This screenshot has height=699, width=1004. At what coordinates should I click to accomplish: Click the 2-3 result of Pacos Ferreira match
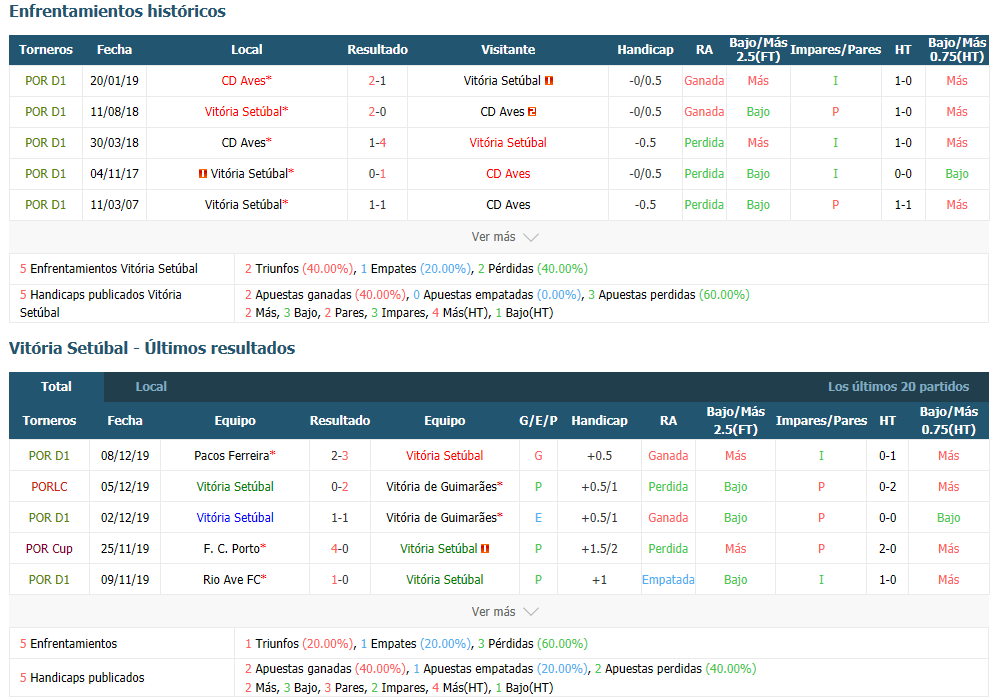click(339, 456)
